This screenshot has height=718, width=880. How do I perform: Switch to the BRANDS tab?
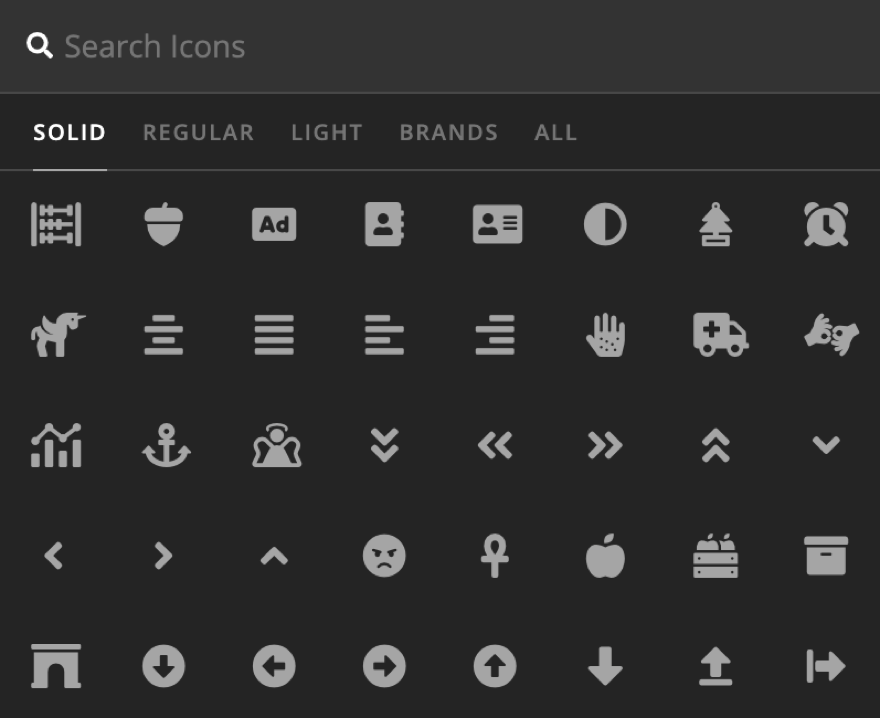pyautogui.click(x=448, y=132)
